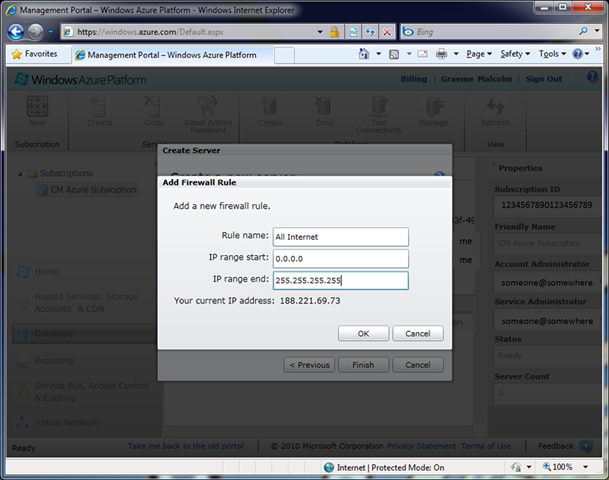The height and width of the screenshot is (480, 609).
Task: Open the search provider dropdown arrow
Action: [597, 30]
